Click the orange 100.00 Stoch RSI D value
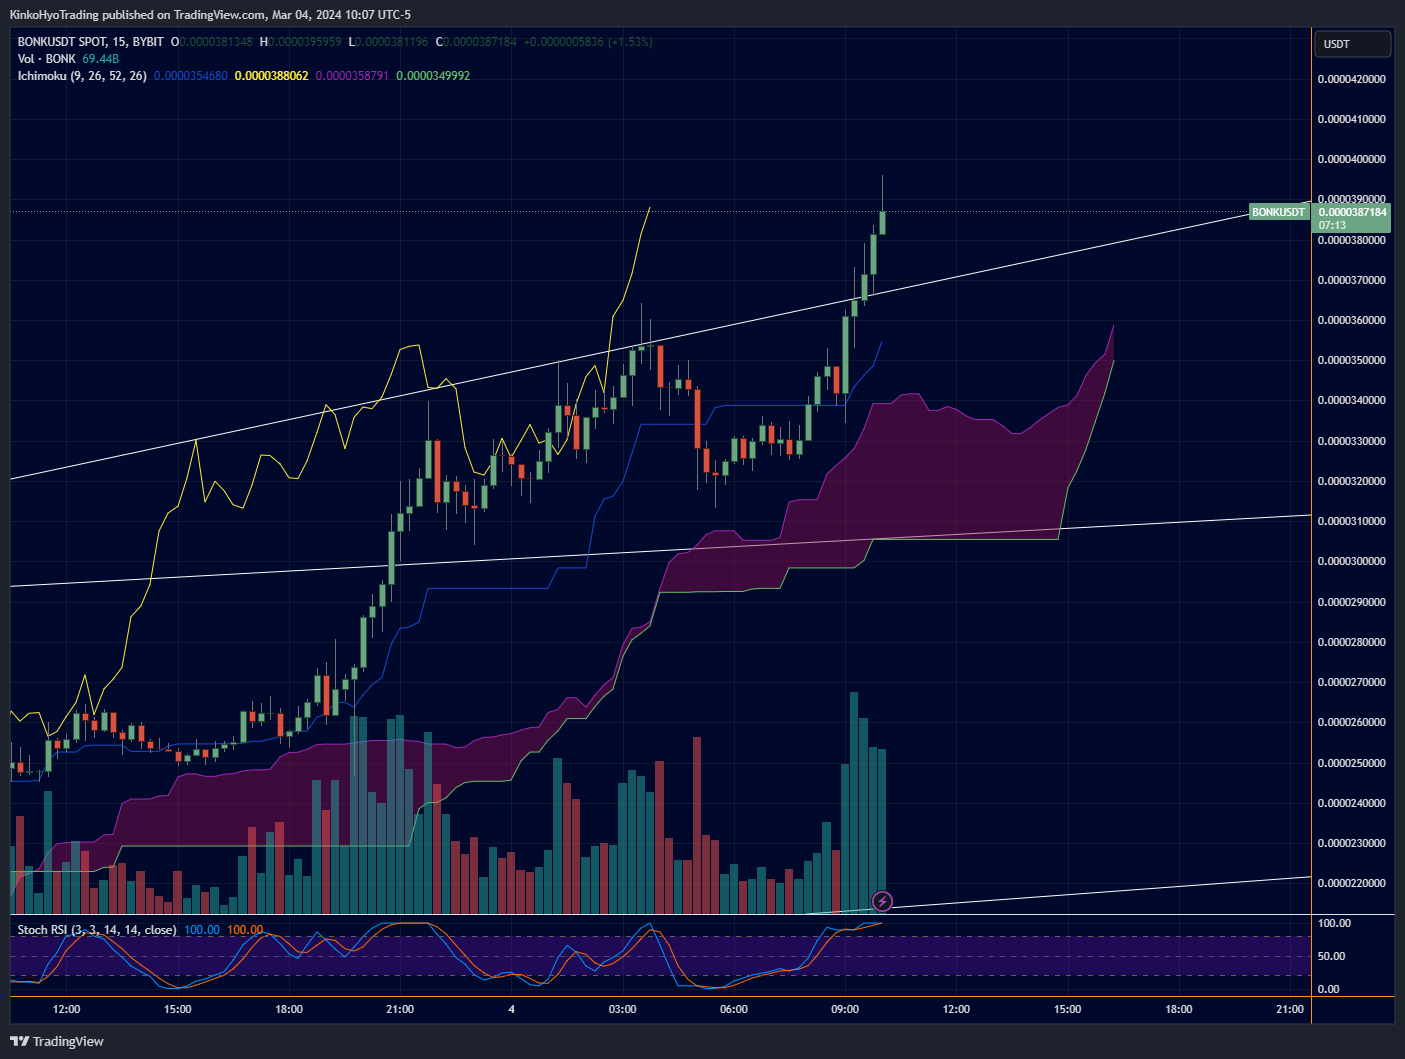The height and width of the screenshot is (1059, 1405). click(x=245, y=930)
